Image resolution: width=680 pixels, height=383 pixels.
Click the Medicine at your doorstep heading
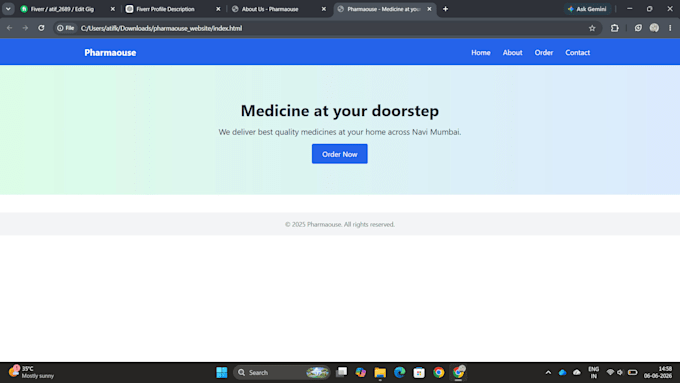point(340,111)
